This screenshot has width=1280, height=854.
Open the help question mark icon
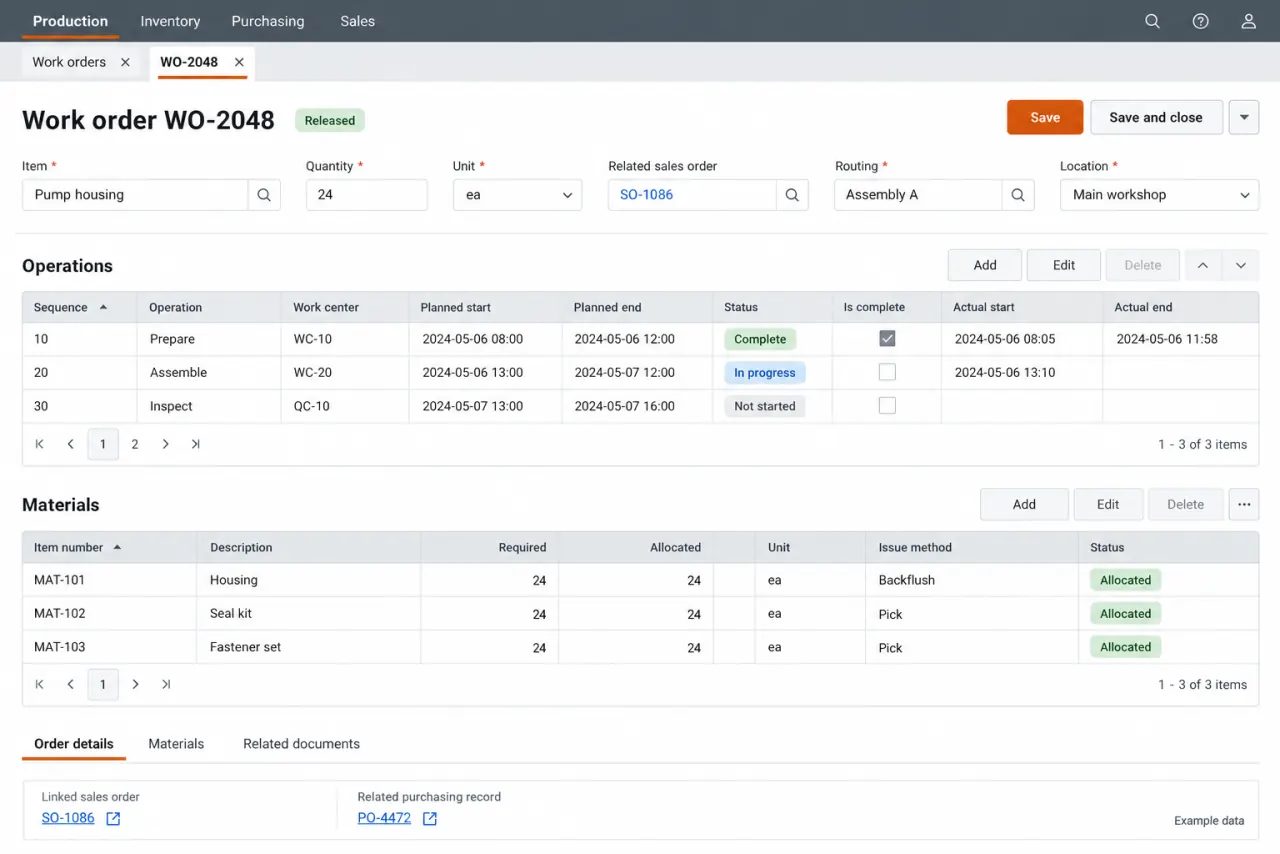pyautogui.click(x=1201, y=21)
